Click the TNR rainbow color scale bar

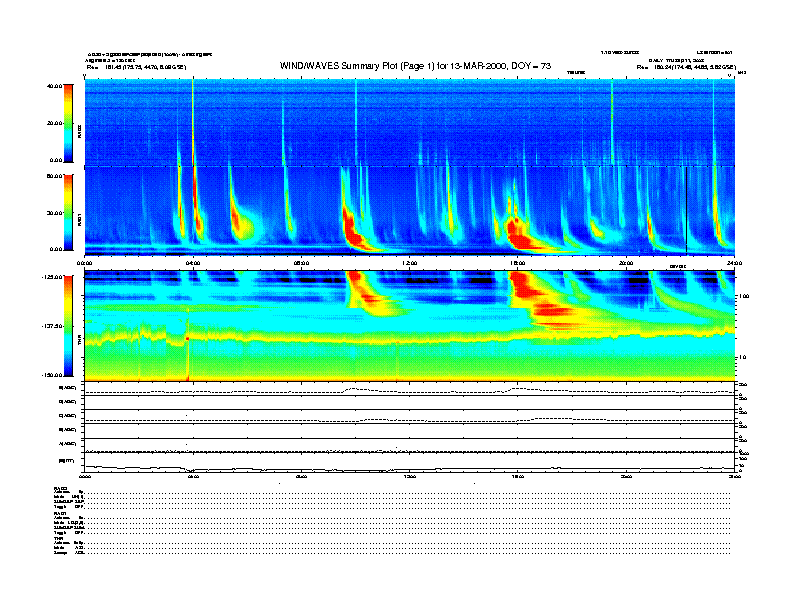tap(68, 326)
